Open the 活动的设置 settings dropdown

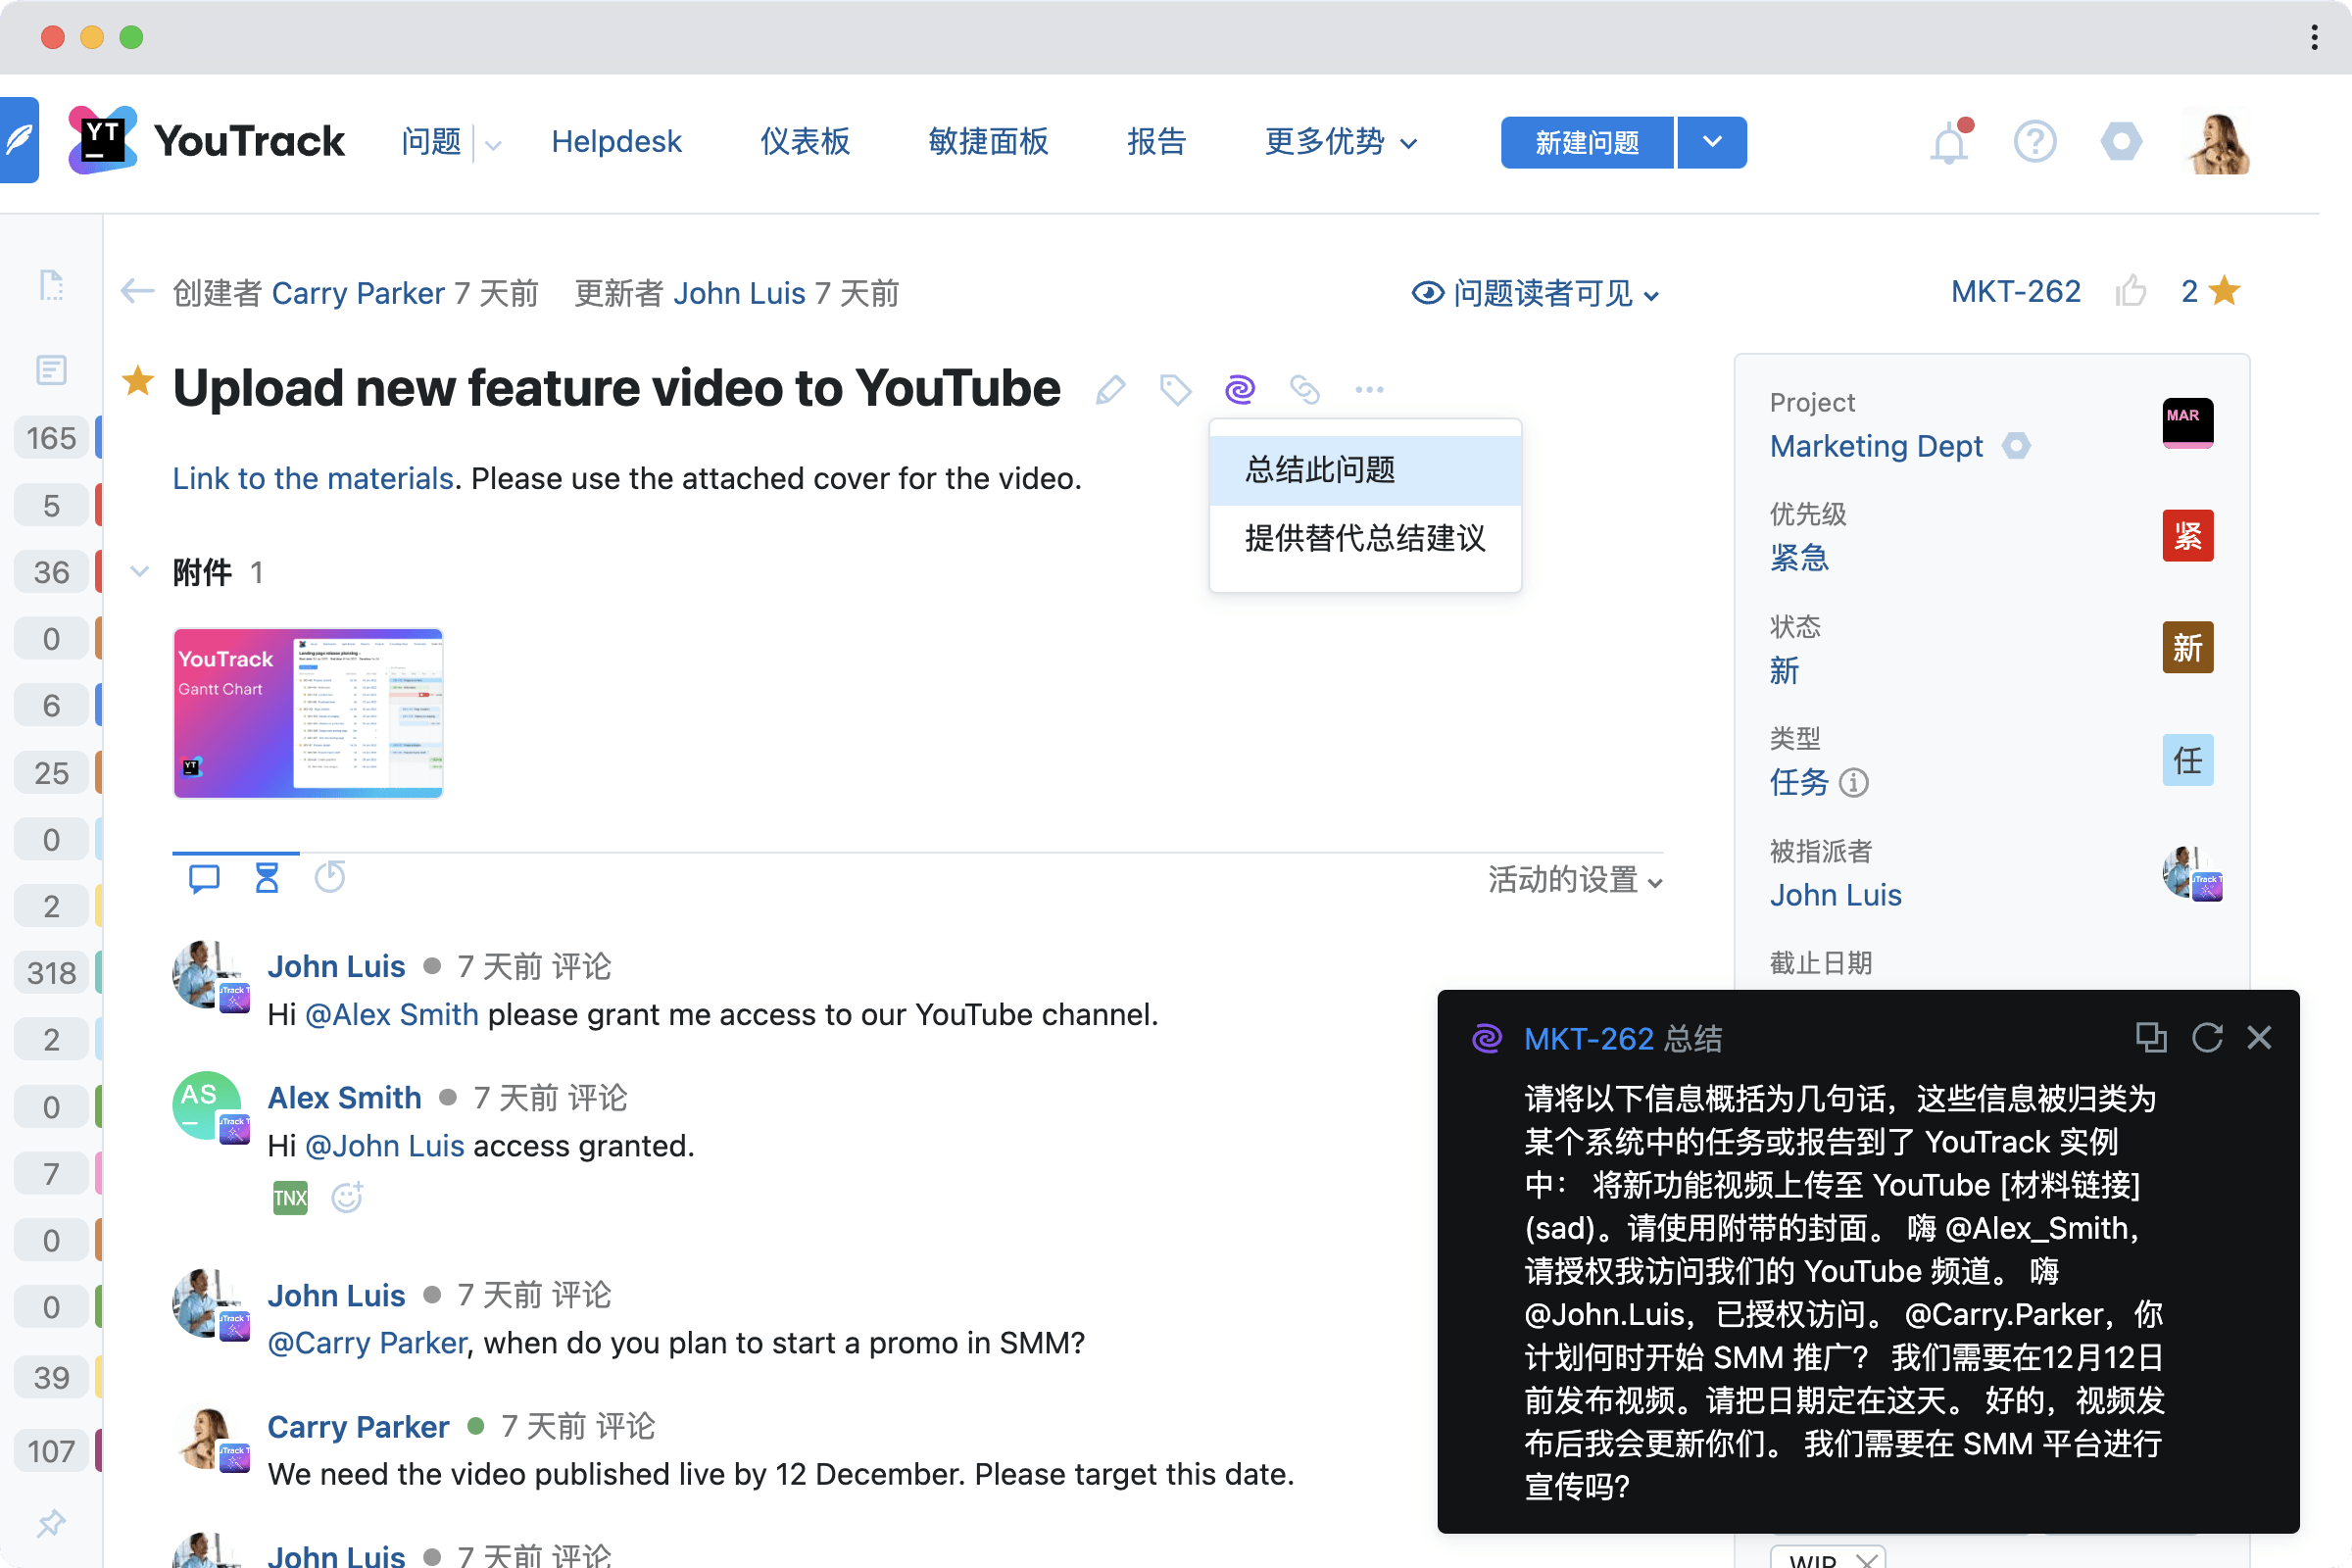point(1573,881)
